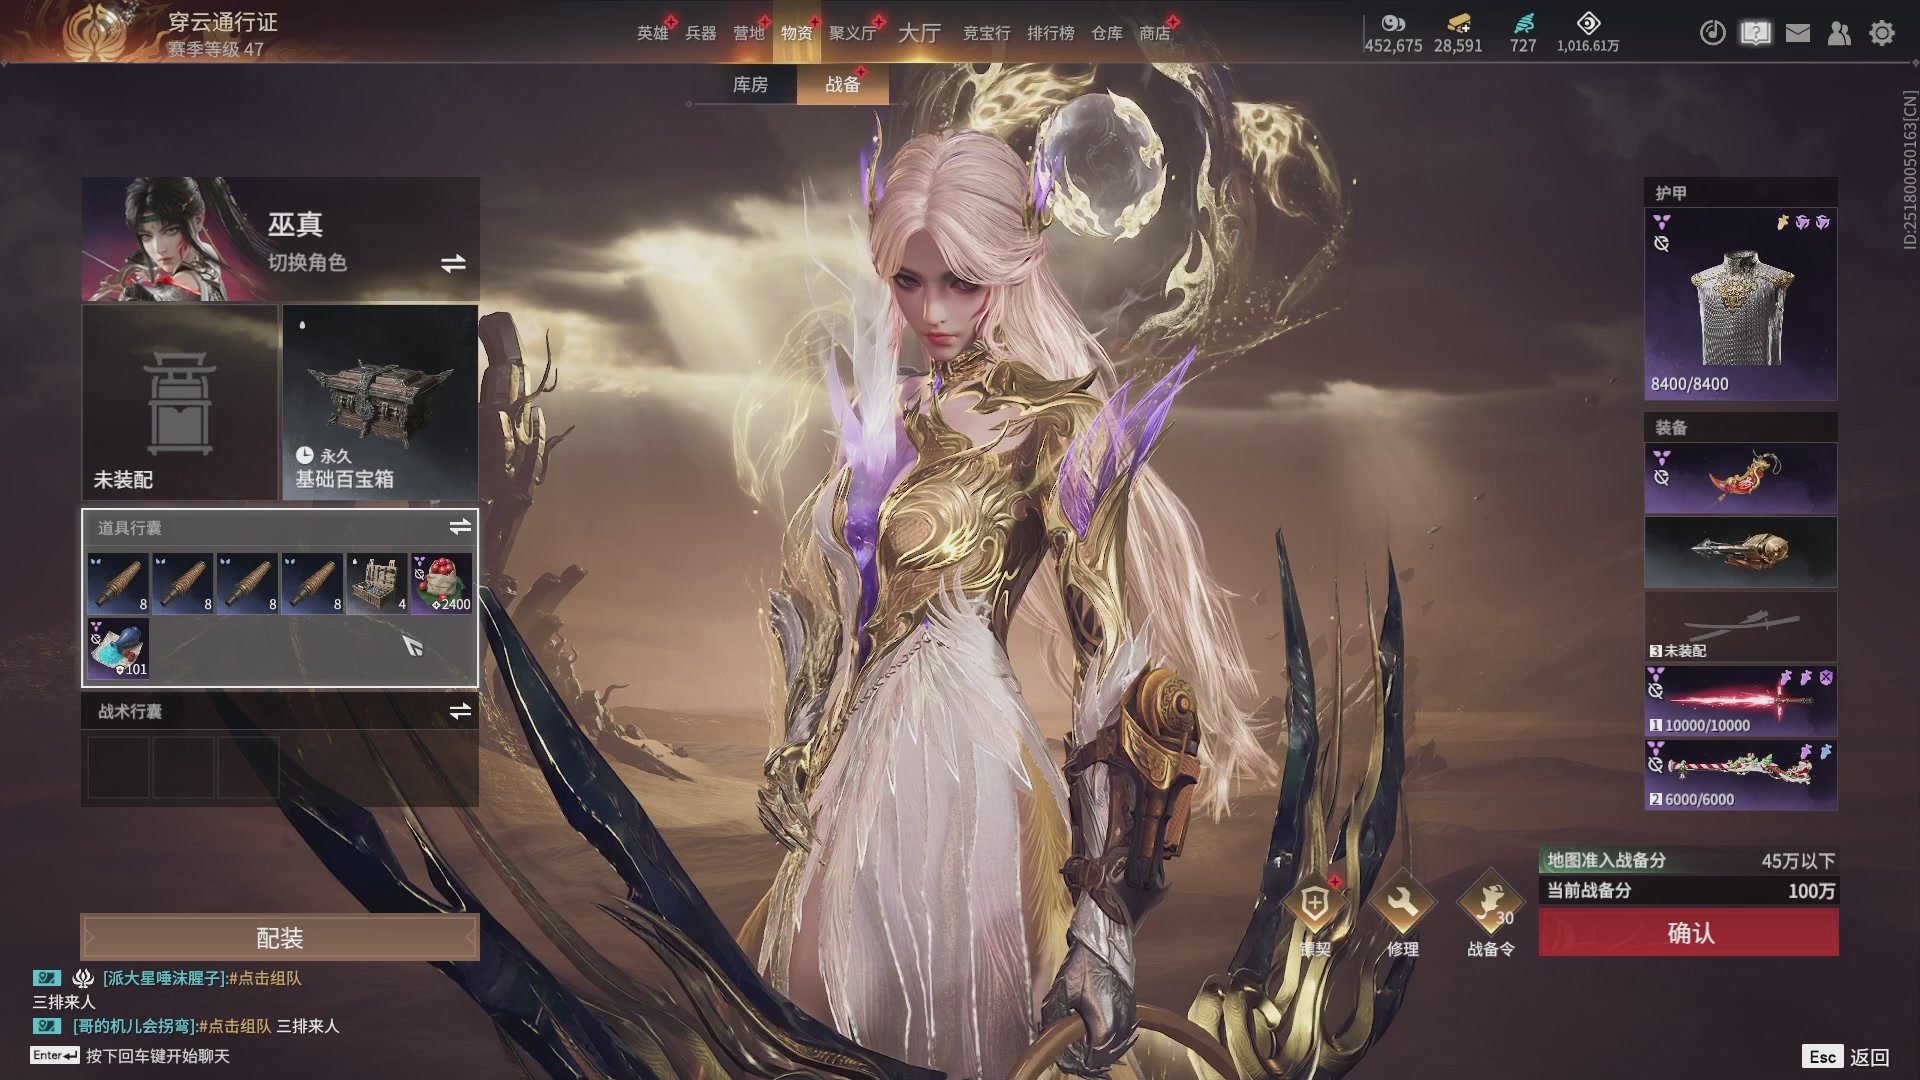The image size is (1920, 1080).
Task: Open the 基础百宝箱 chest slot
Action: (380, 402)
